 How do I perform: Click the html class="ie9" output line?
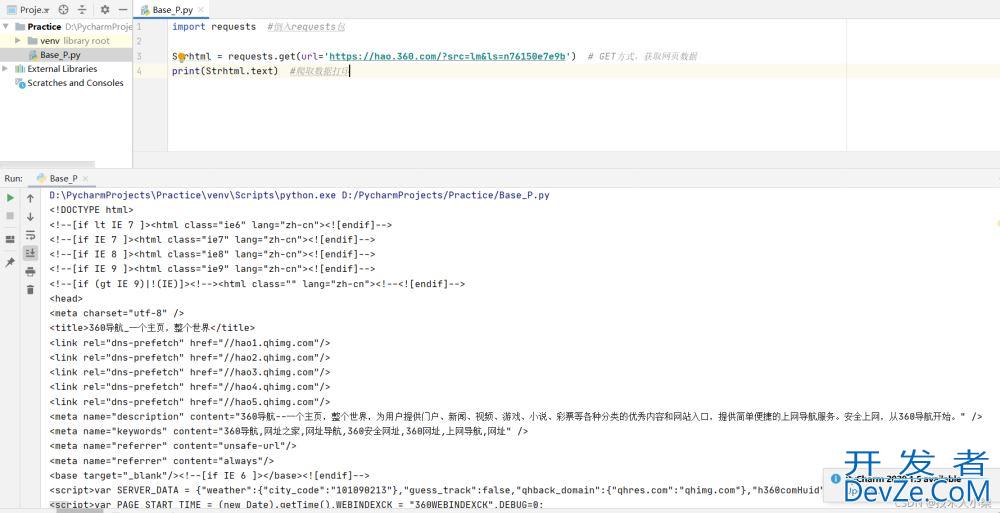[212, 269]
